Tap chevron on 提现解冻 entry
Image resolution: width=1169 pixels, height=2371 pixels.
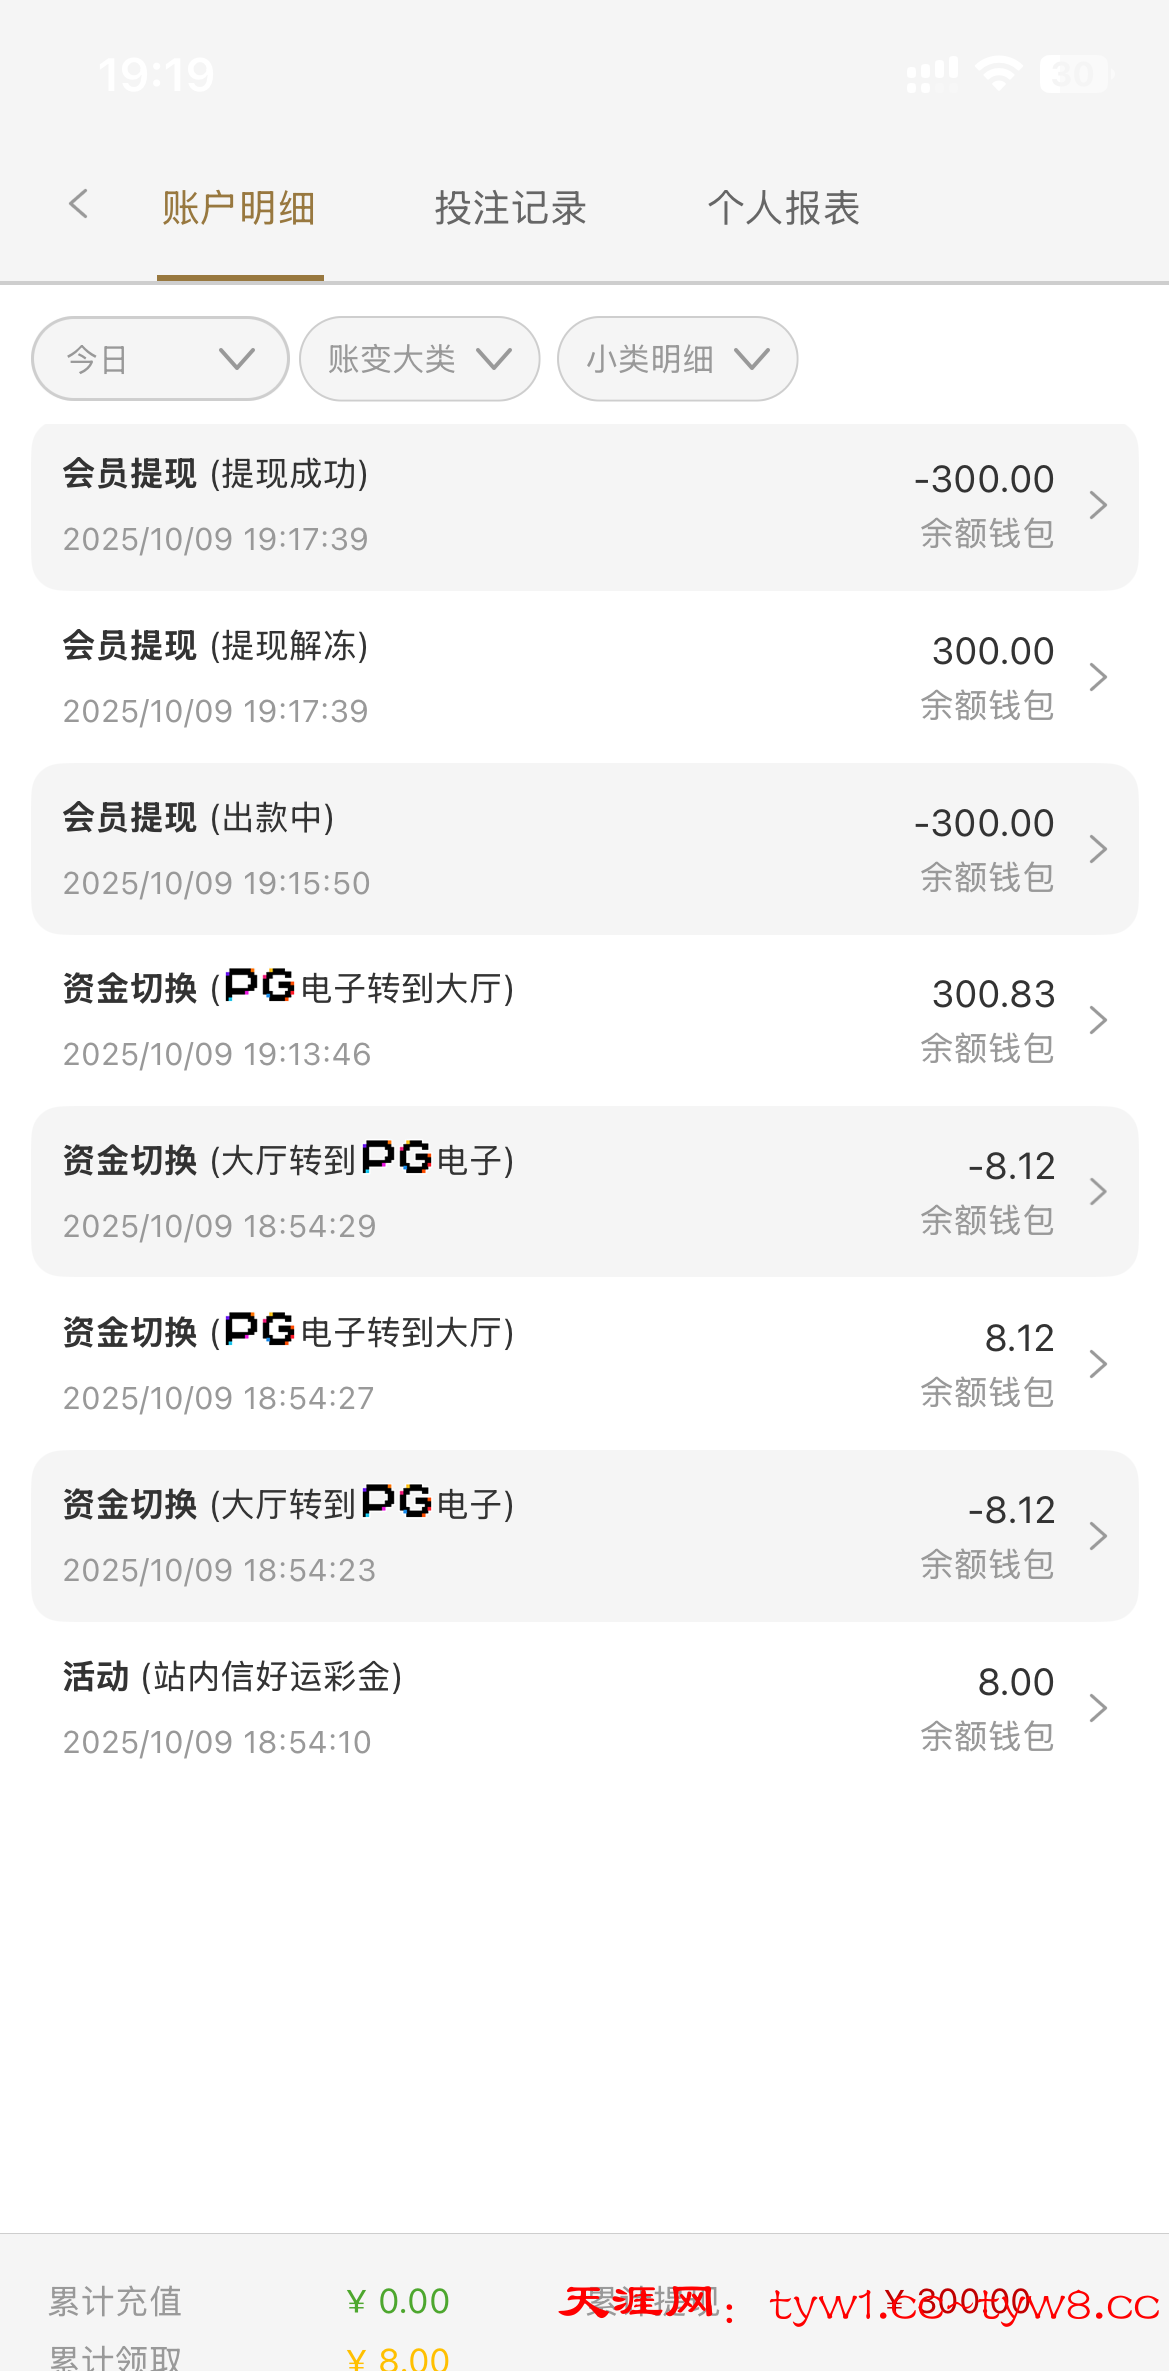(1098, 677)
